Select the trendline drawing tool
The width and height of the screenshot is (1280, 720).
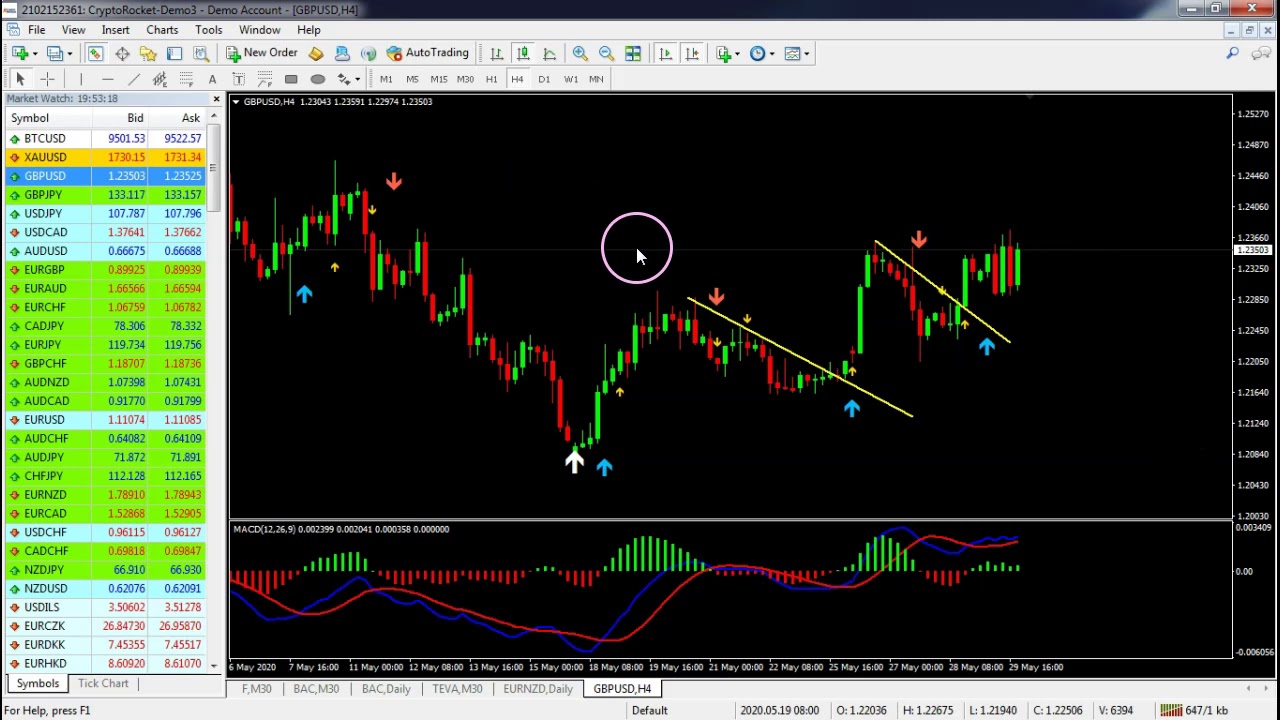click(x=133, y=79)
